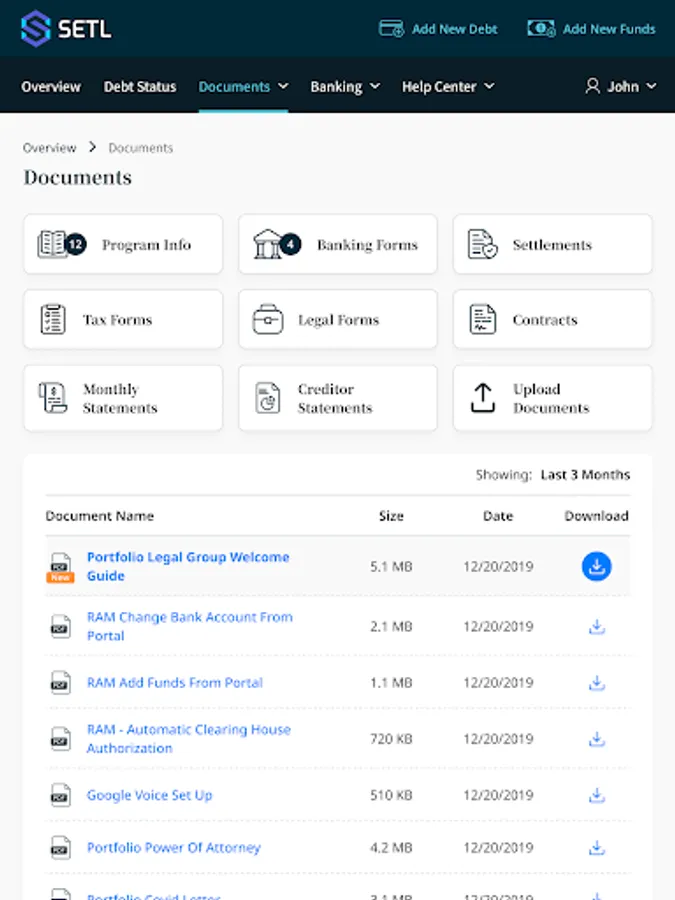Download RAM Change Bank Account From Portal
The image size is (675, 900).
pyautogui.click(x=597, y=627)
